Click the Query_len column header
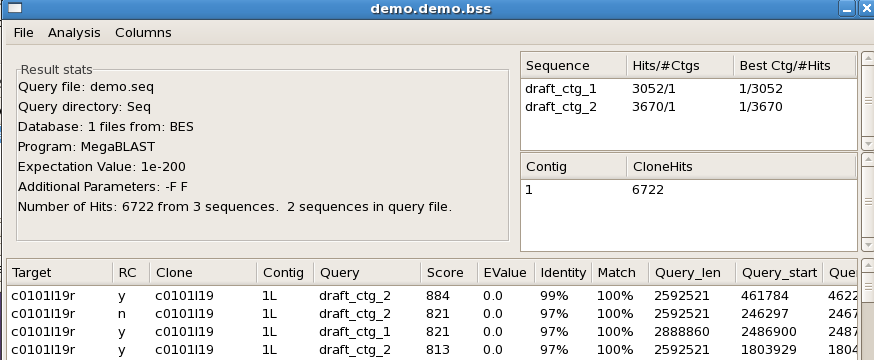The image size is (874, 360). 692,273
